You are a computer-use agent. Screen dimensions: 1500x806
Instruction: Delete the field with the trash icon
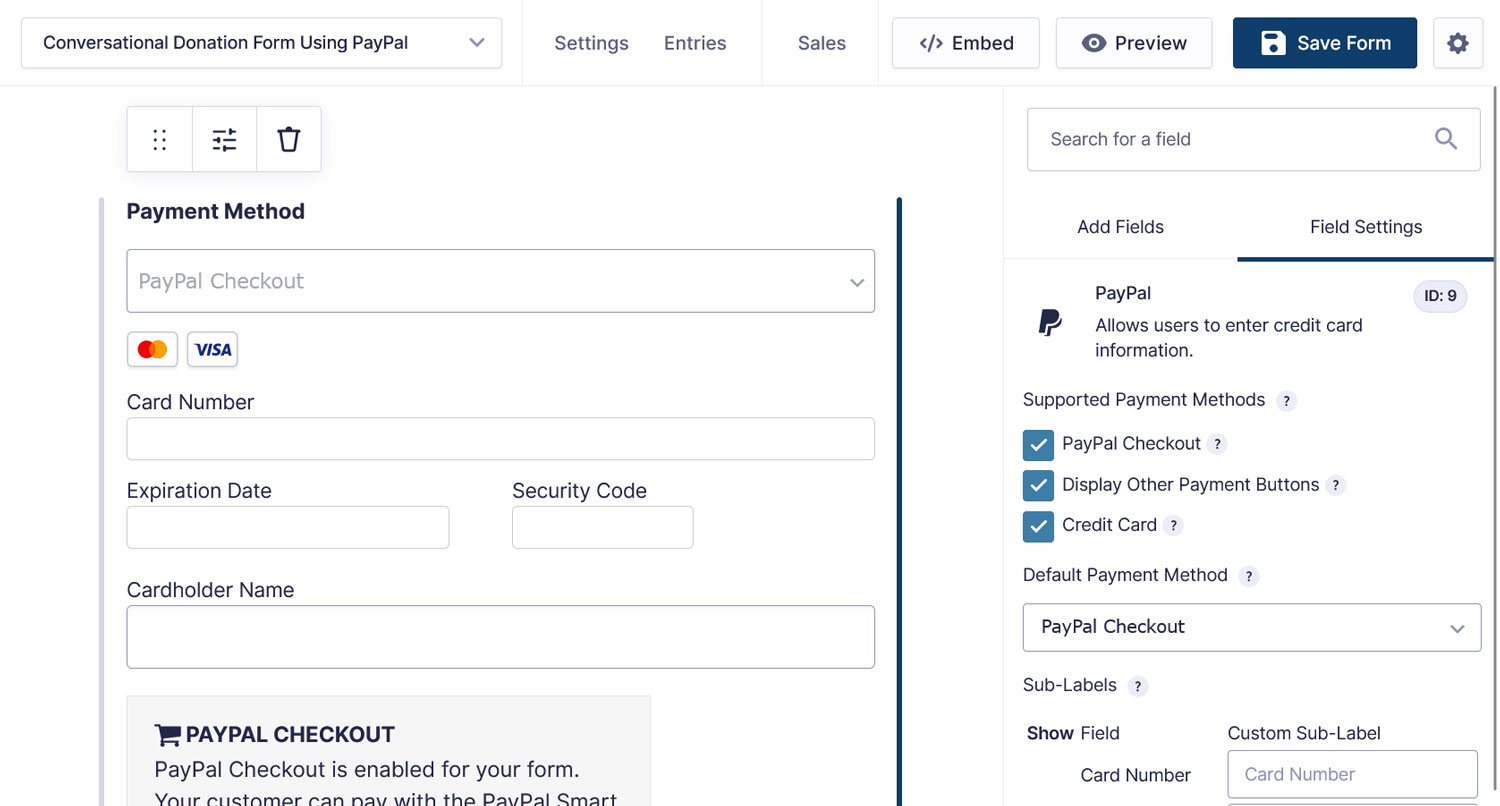(x=289, y=139)
